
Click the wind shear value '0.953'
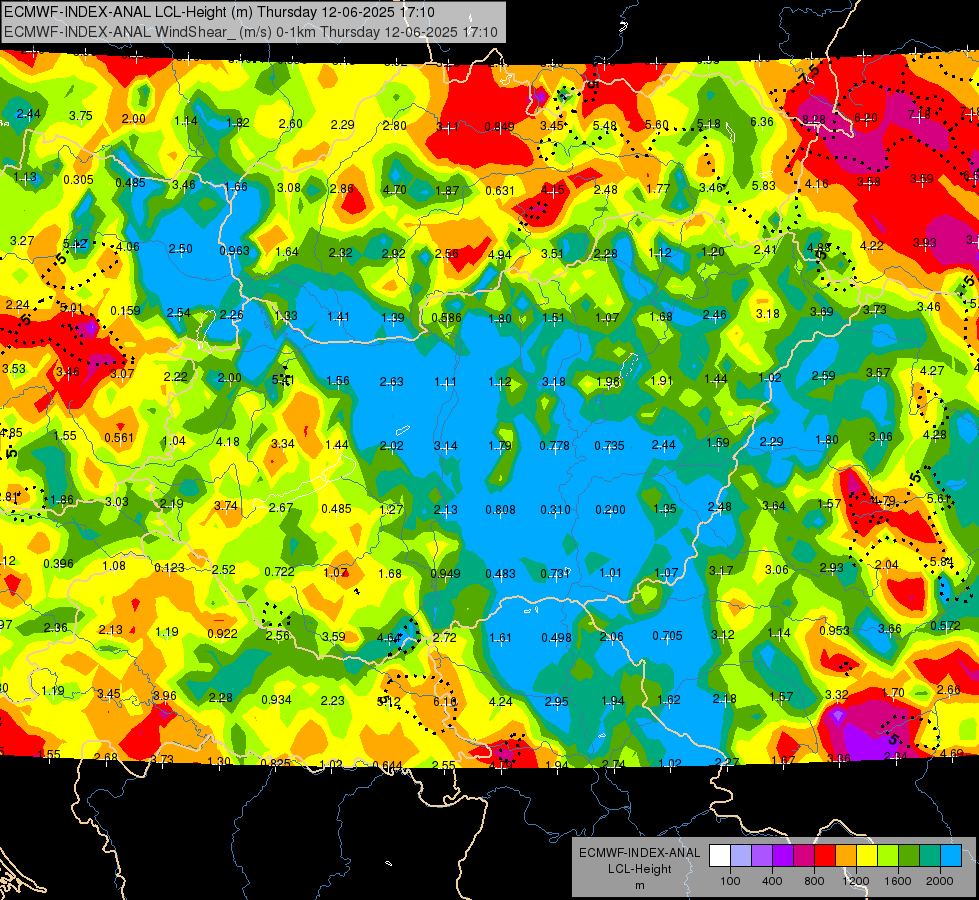834,630
